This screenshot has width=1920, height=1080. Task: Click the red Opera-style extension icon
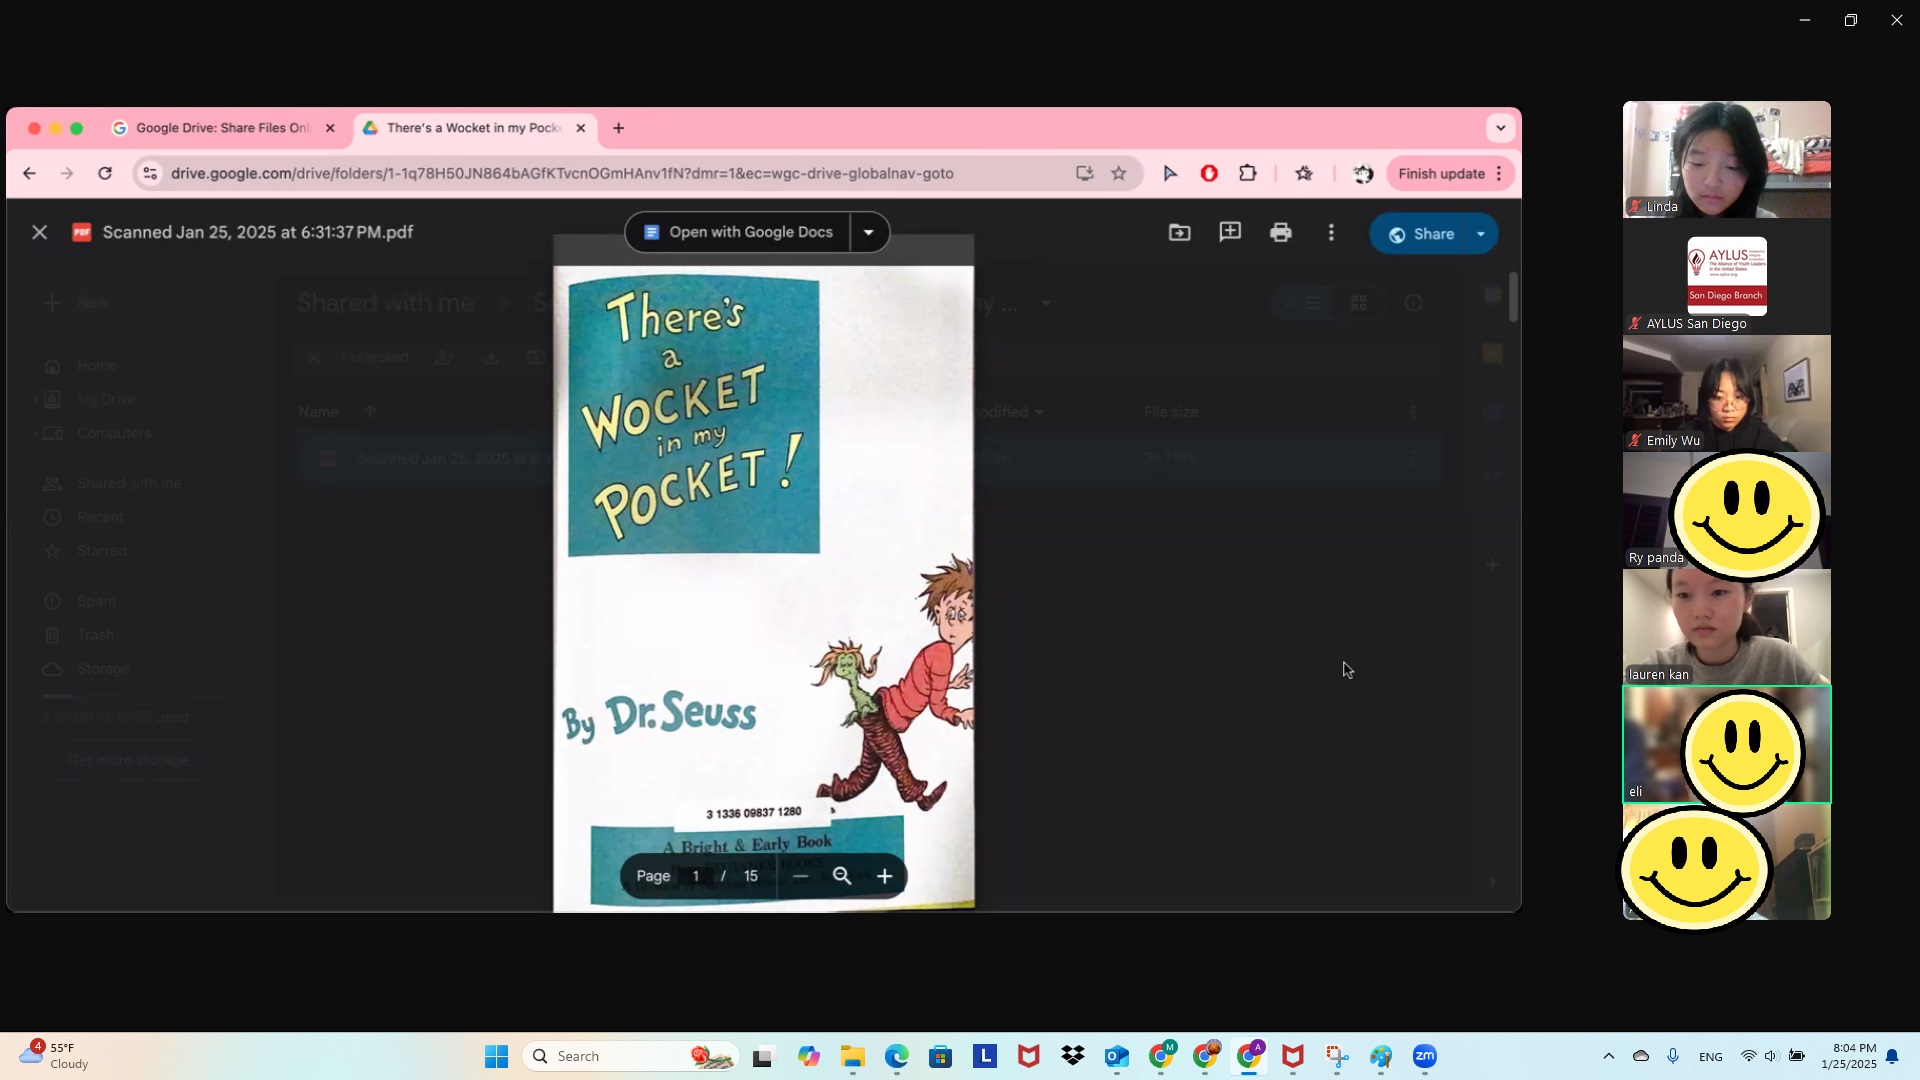tap(1209, 173)
